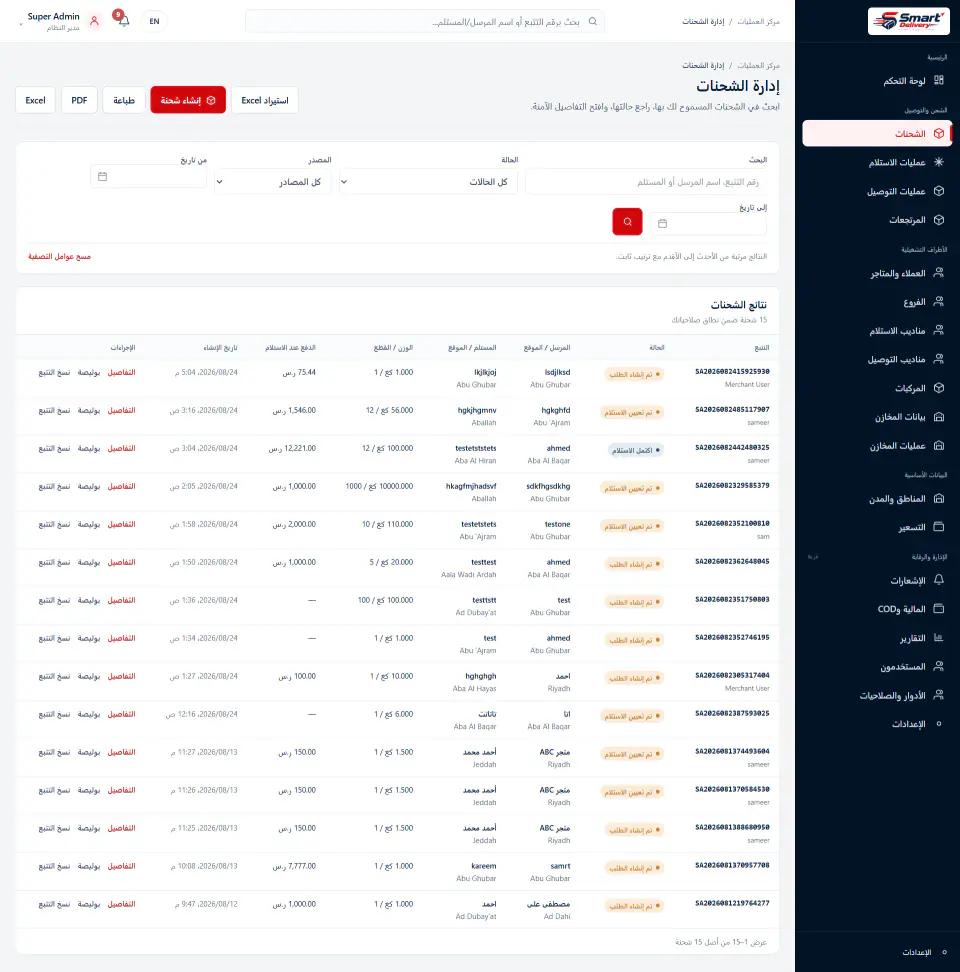Viewport: 960px width, 972px height.
Task: Click the top bar tracking search field
Action: click(425, 21)
